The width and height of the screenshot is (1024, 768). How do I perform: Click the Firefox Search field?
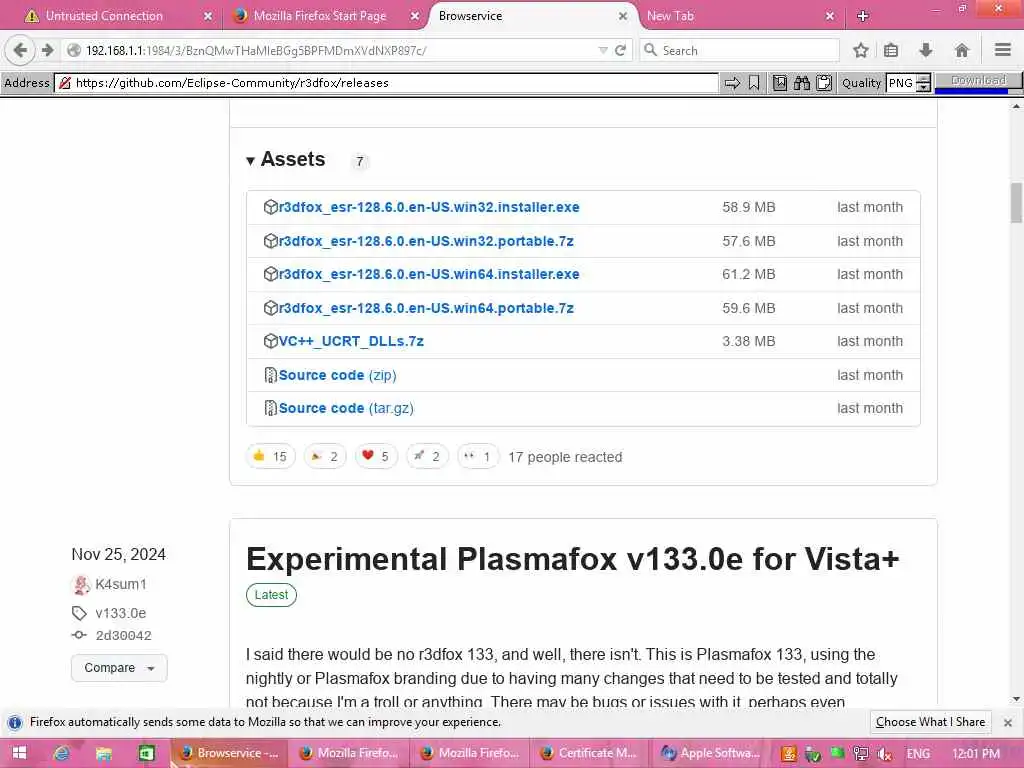[x=740, y=50]
